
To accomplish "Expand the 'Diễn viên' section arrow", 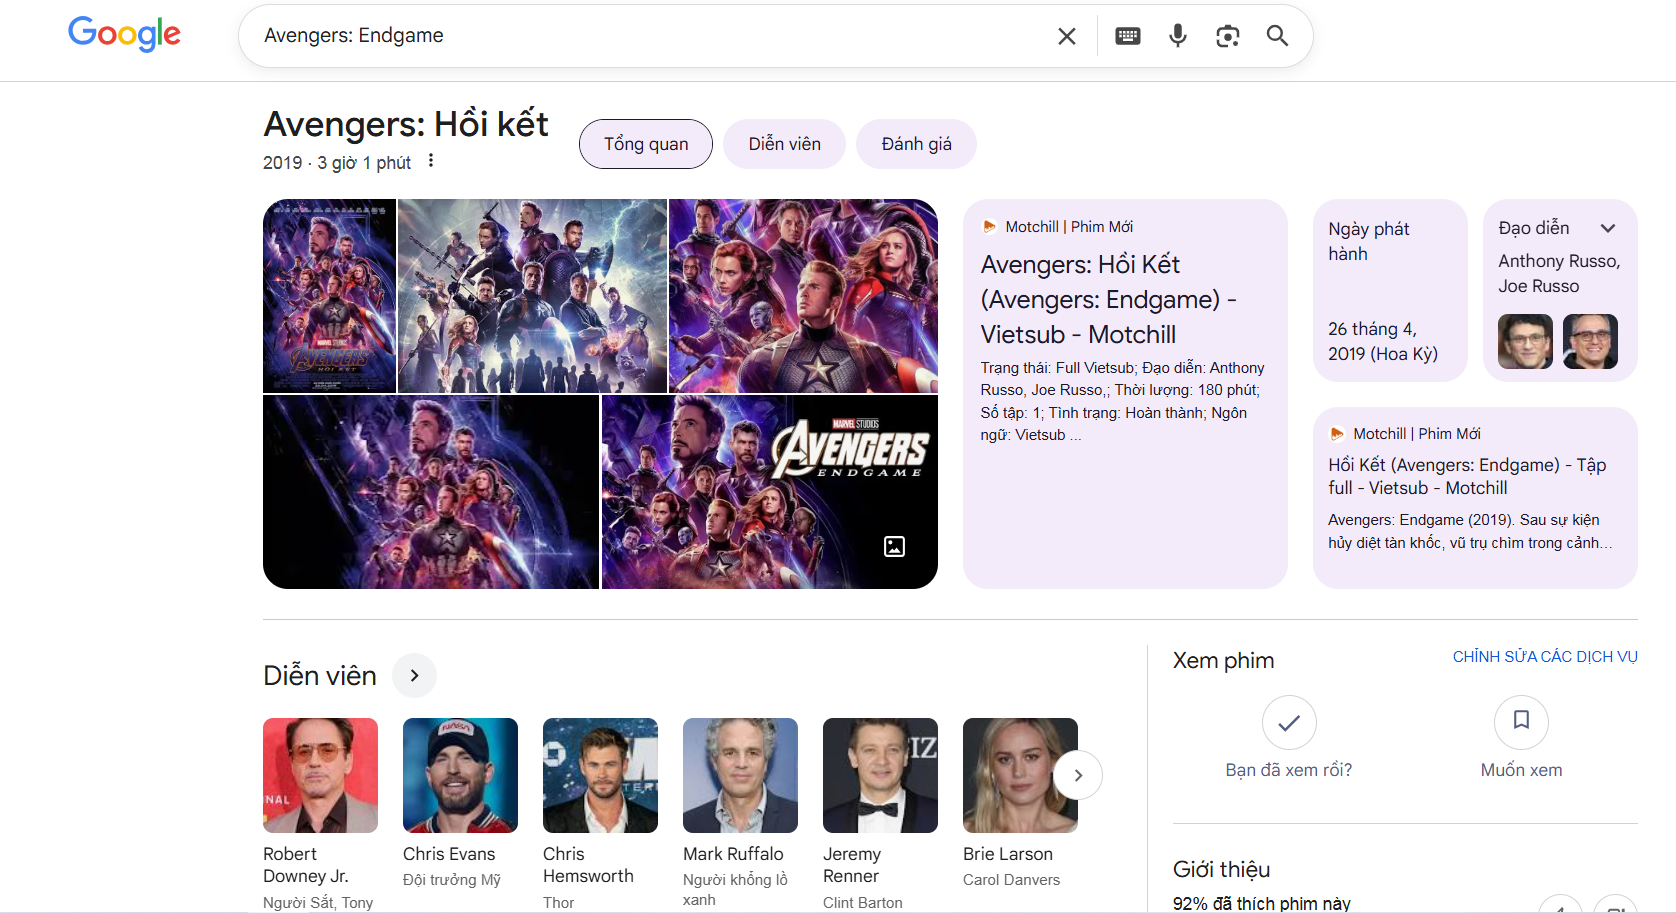I will pos(414,675).
